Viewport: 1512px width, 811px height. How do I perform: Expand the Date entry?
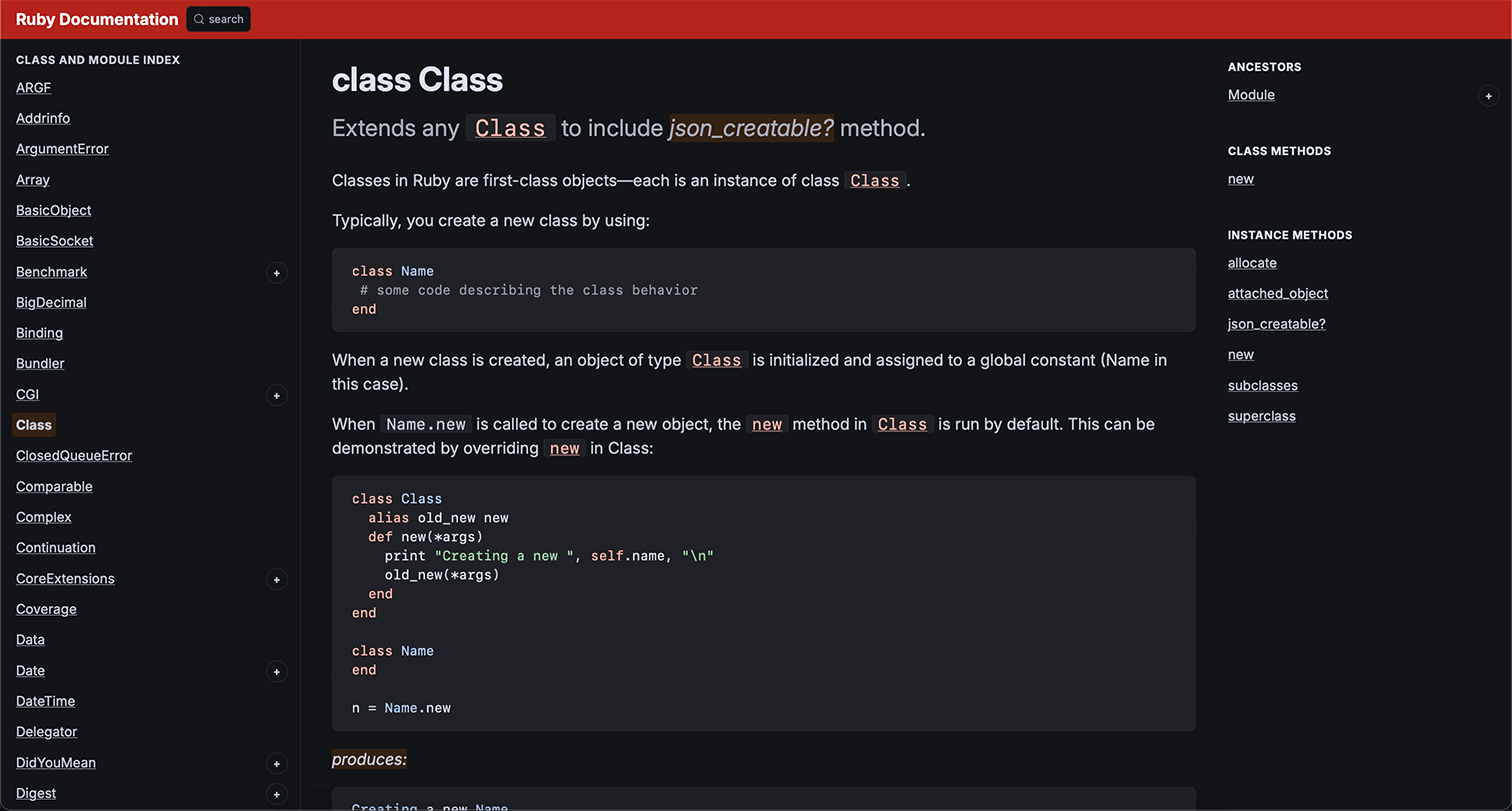pyautogui.click(x=277, y=672)
